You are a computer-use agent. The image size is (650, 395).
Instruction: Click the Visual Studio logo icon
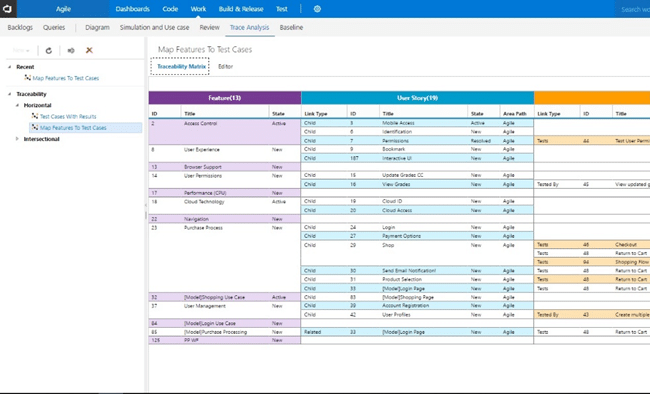7,9
